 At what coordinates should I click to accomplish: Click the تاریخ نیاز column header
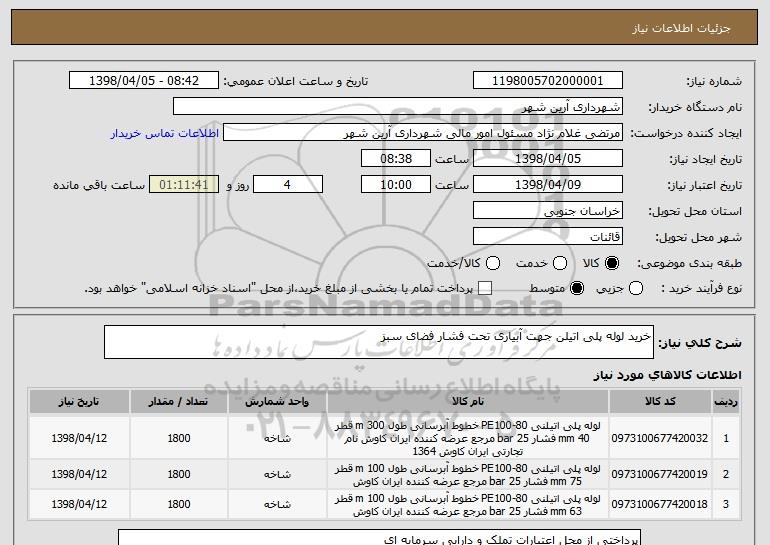coord(79,402)
